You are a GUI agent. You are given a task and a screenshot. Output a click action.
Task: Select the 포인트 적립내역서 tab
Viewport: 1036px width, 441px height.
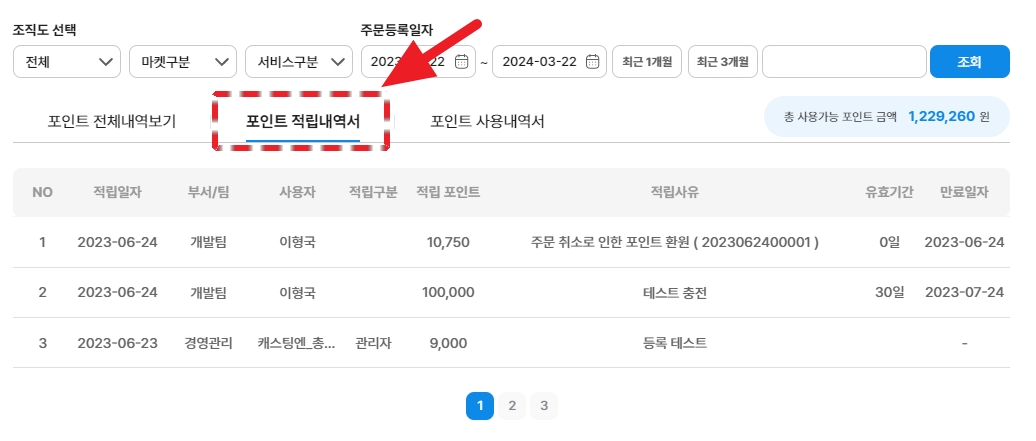pyautogui.click(x=302, y=122)
